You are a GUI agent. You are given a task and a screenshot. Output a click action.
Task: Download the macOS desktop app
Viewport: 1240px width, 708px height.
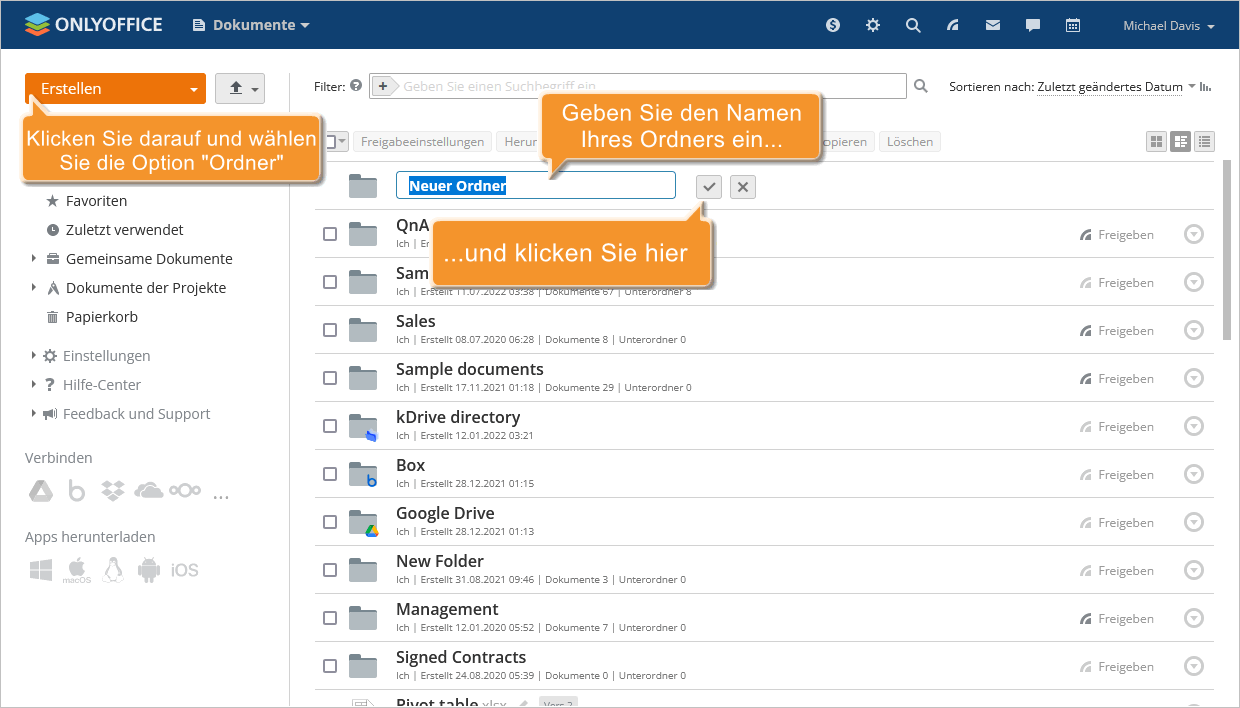[76, 570]
